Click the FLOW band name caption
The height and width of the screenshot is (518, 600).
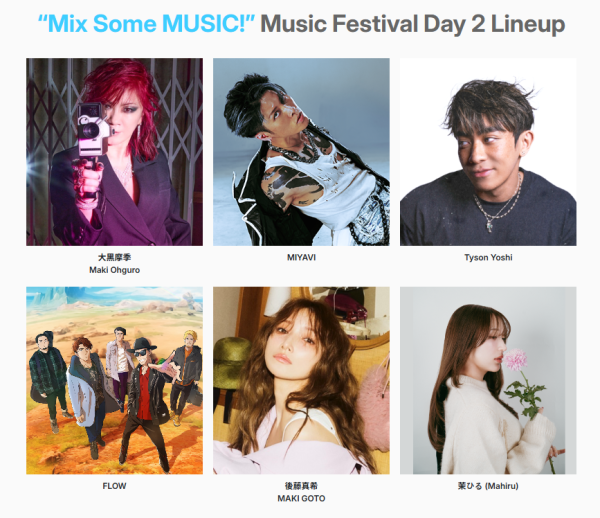[x=114, y=486]
